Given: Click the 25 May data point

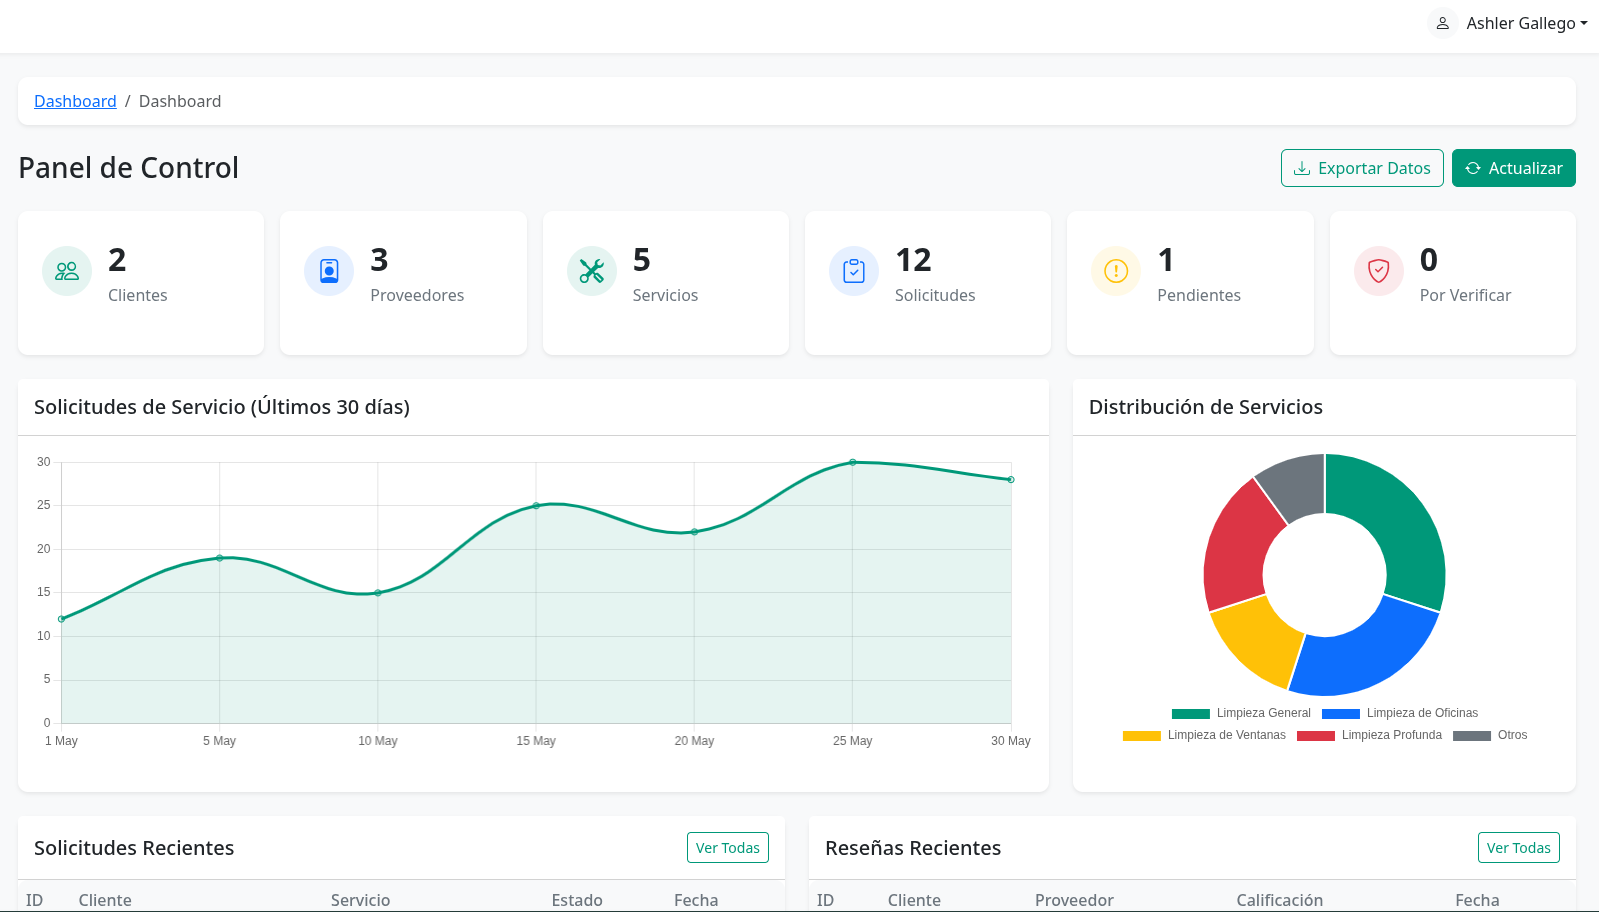Looking at the screenshot, I should [853, 462].
